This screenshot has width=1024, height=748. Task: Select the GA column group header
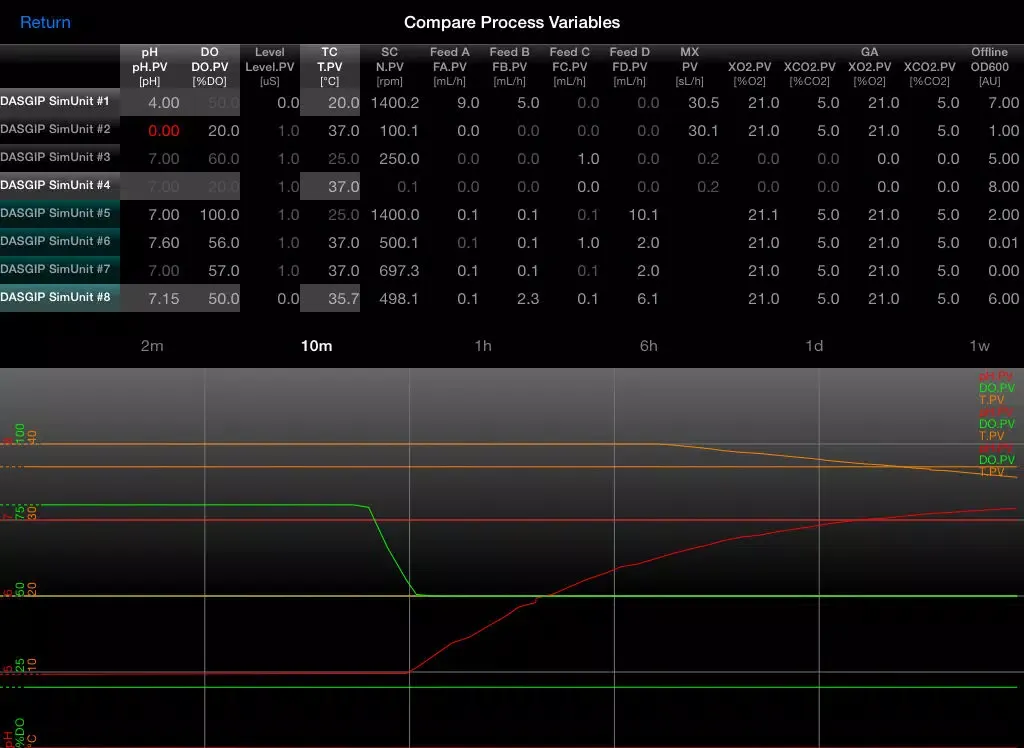pos(869,52)
